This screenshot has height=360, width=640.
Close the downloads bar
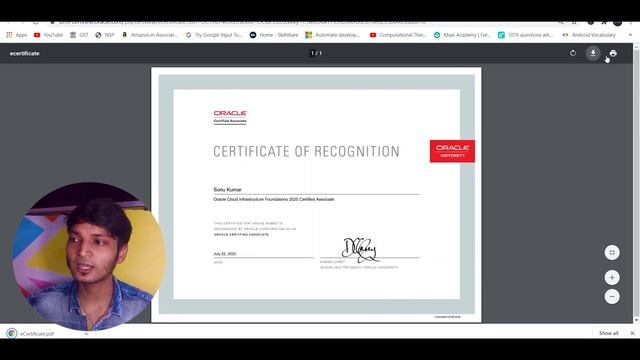click(x=632, y=333)
